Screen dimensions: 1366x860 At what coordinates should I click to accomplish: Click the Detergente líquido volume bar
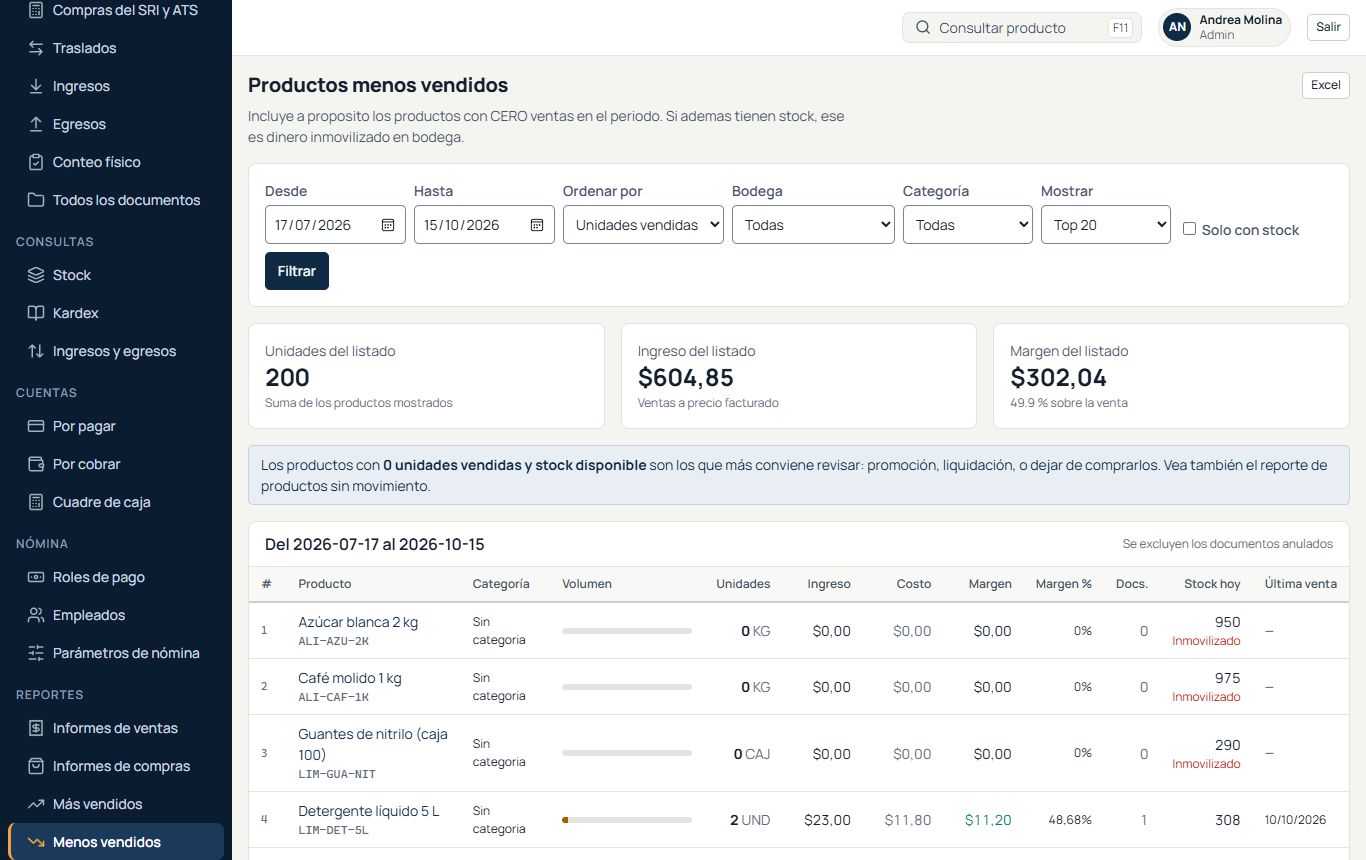pos(627,820)
